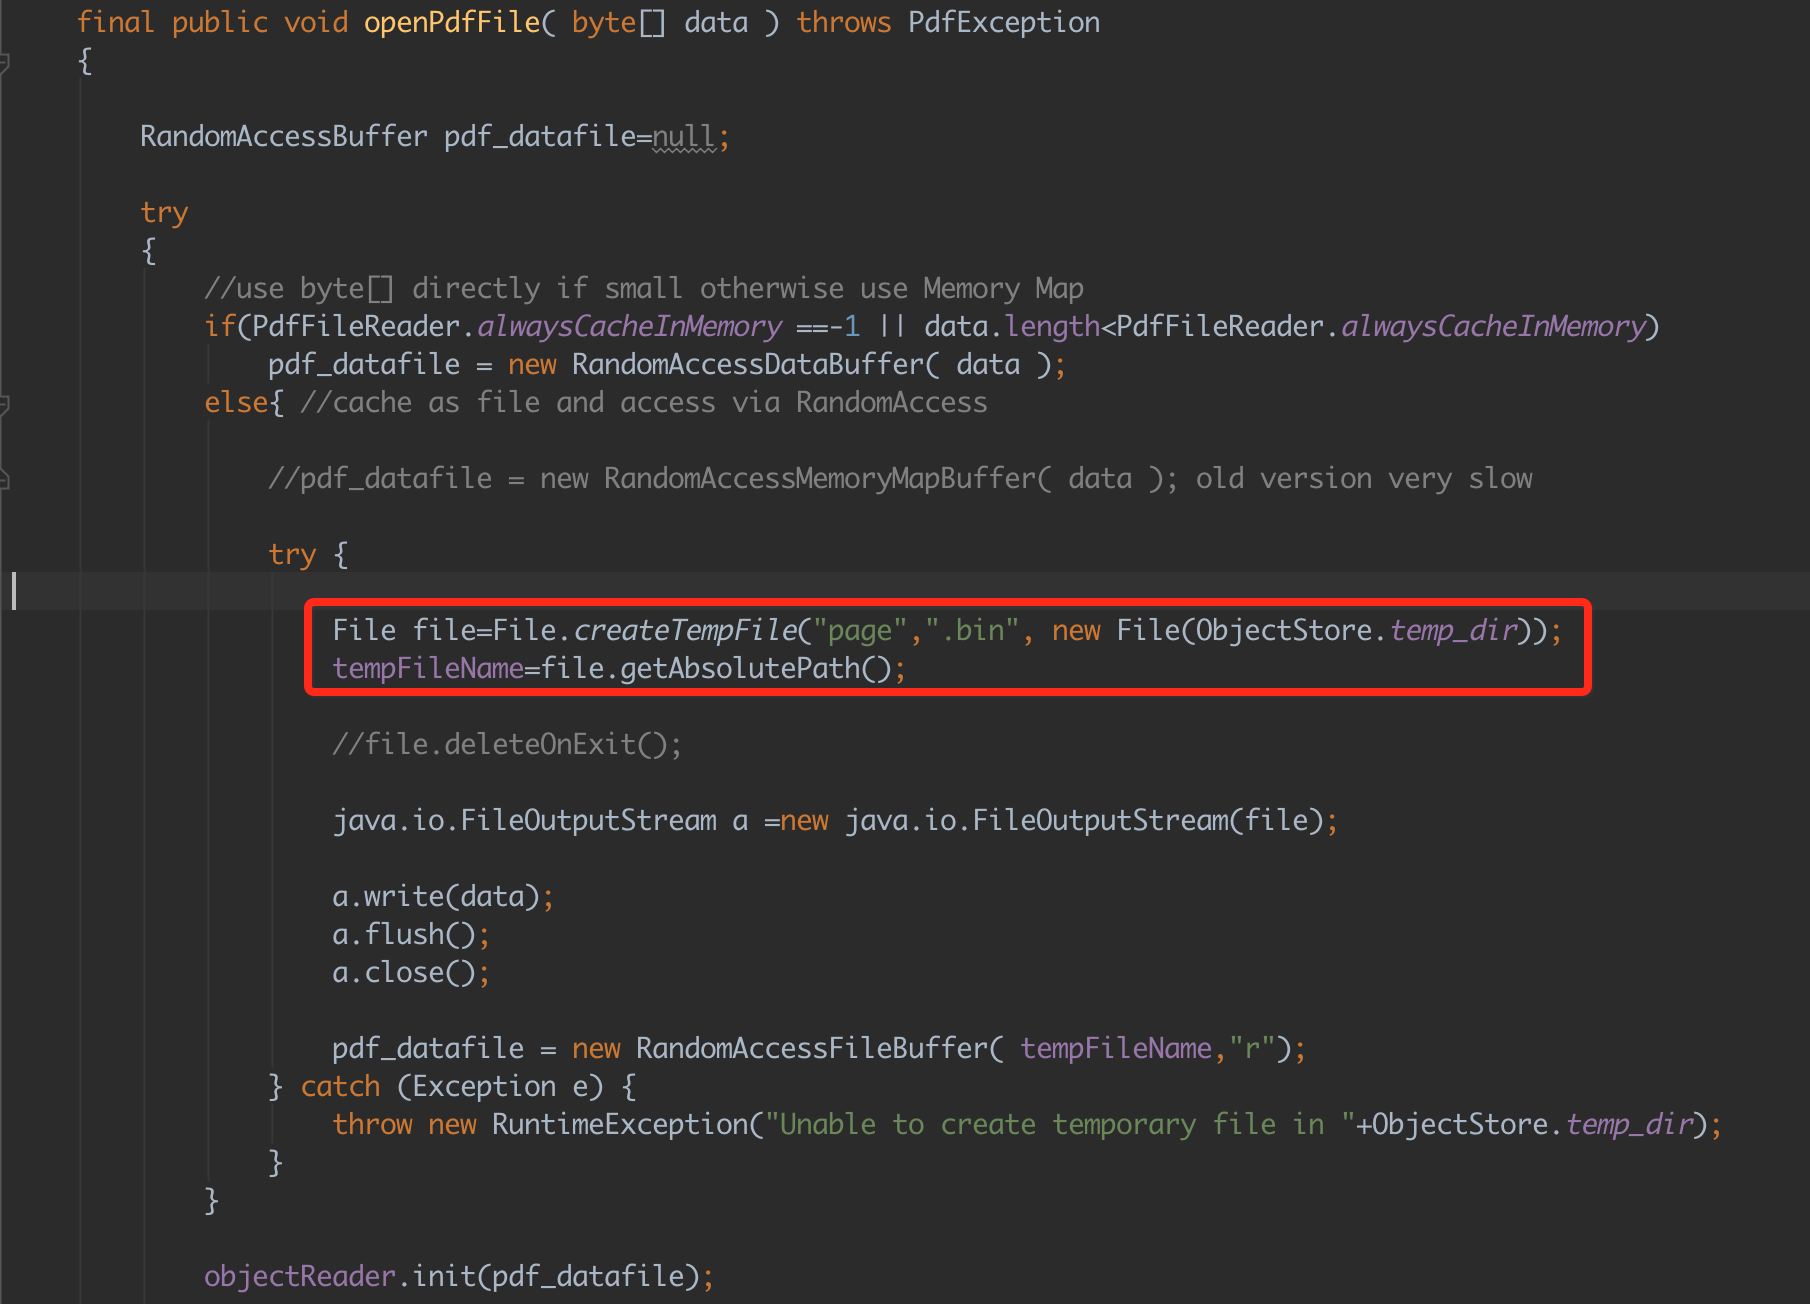Click "temp_dir" on the createTempFile line
1810x1304 pixels.
1454,630
